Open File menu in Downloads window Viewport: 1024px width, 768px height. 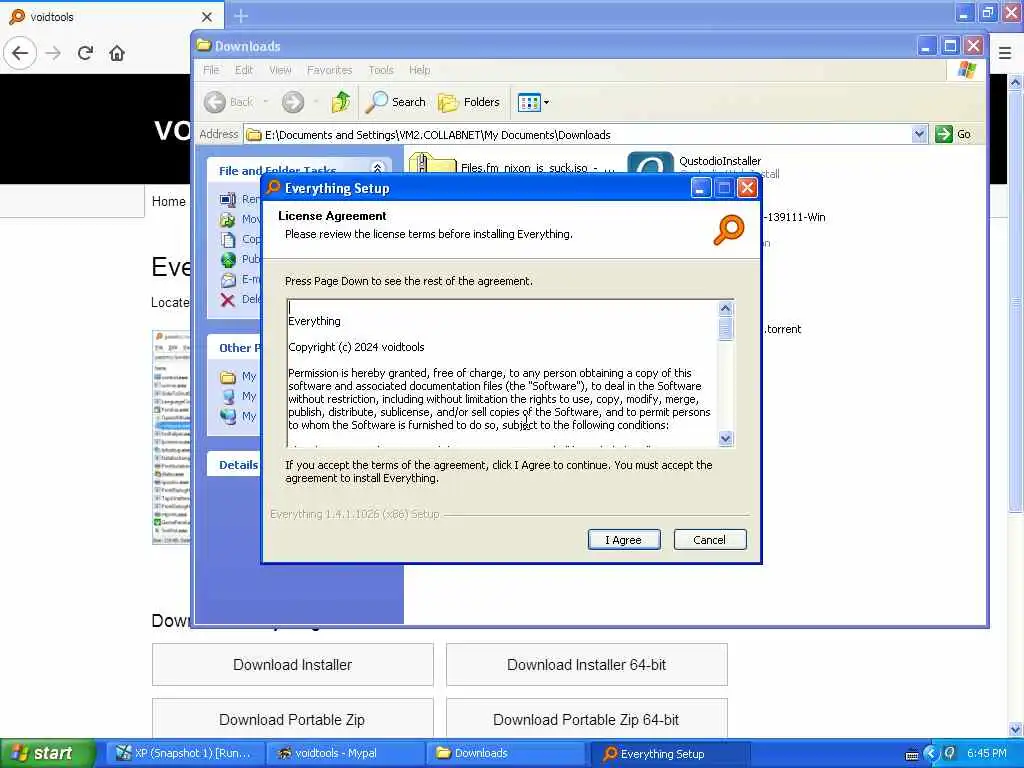211,70
